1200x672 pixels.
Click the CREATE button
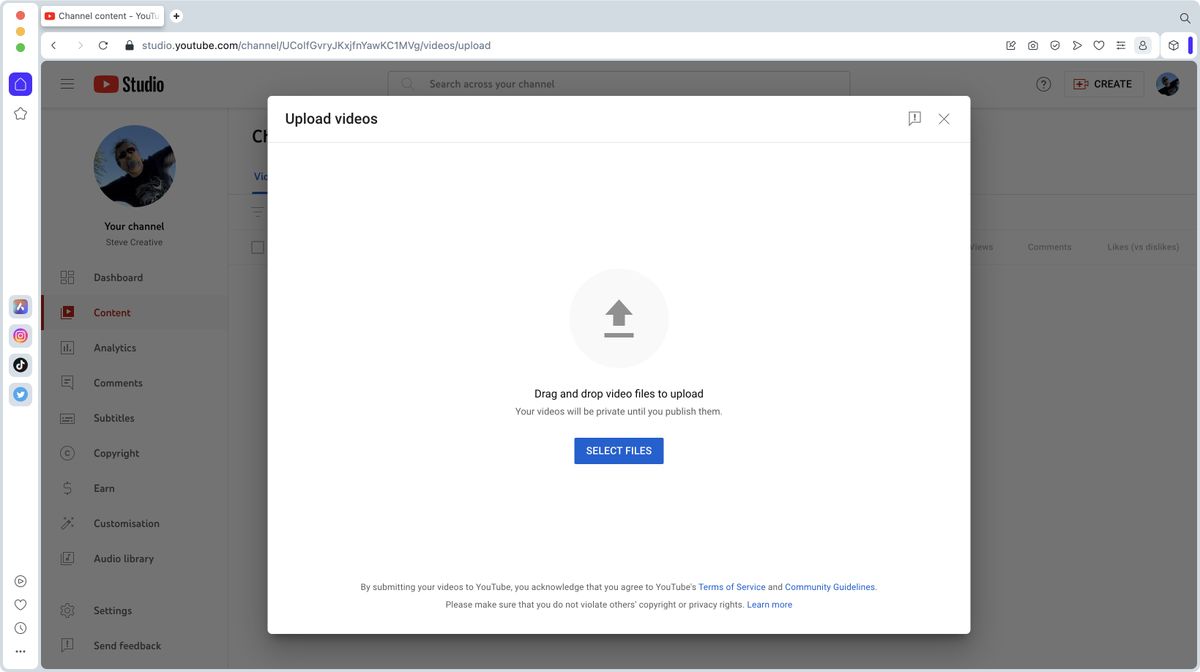1103,84
